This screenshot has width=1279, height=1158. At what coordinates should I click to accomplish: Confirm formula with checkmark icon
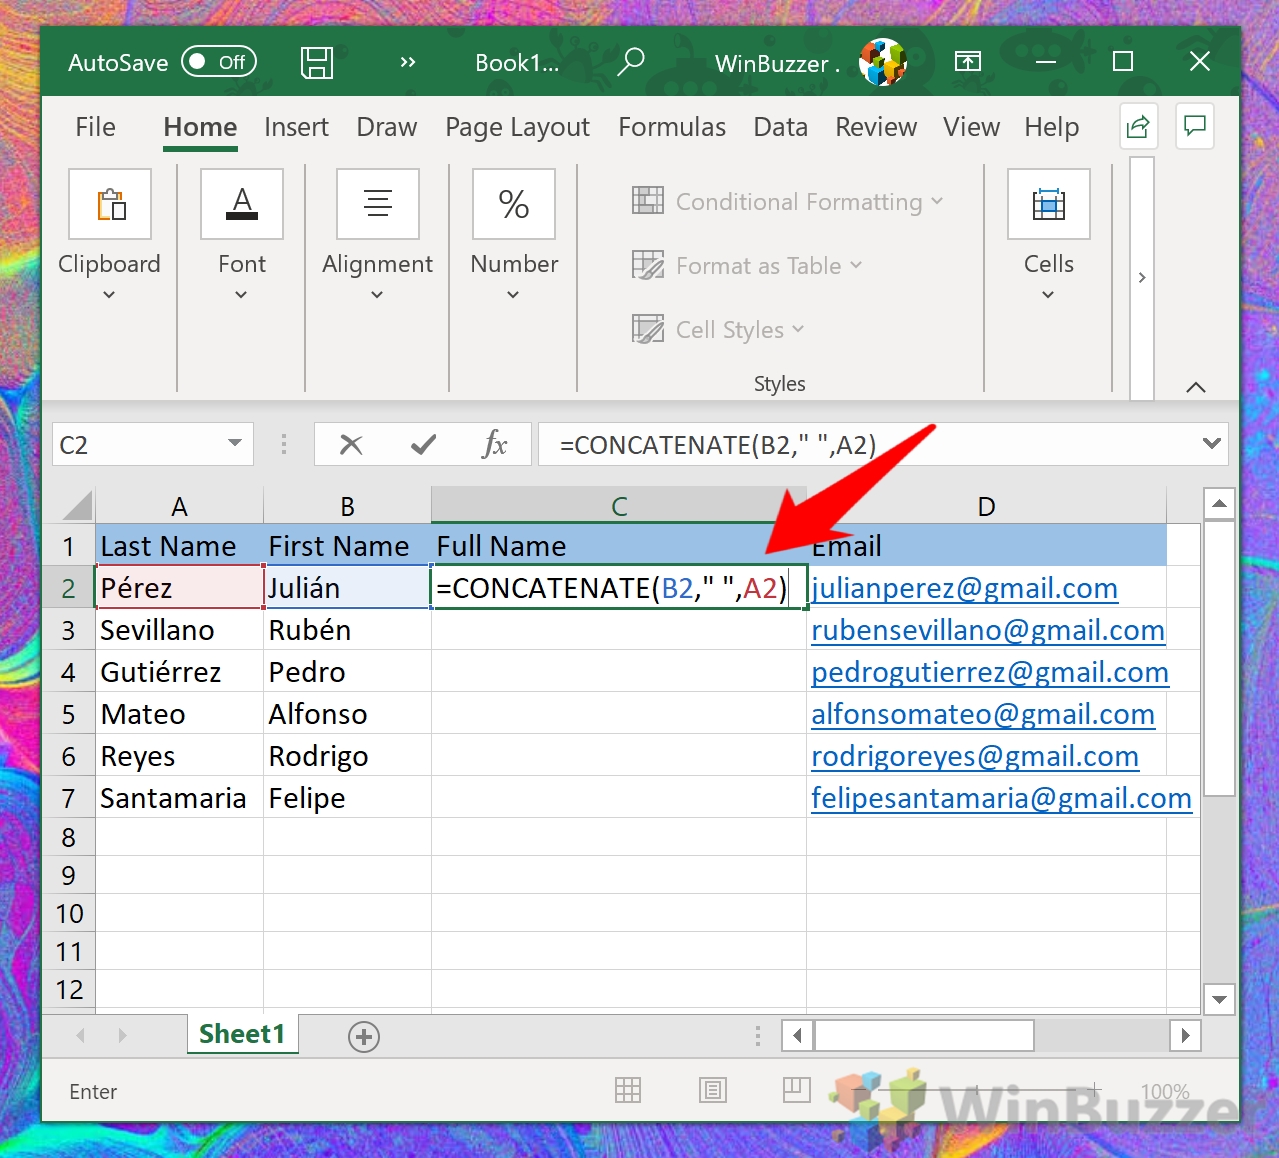pos(424,444)
